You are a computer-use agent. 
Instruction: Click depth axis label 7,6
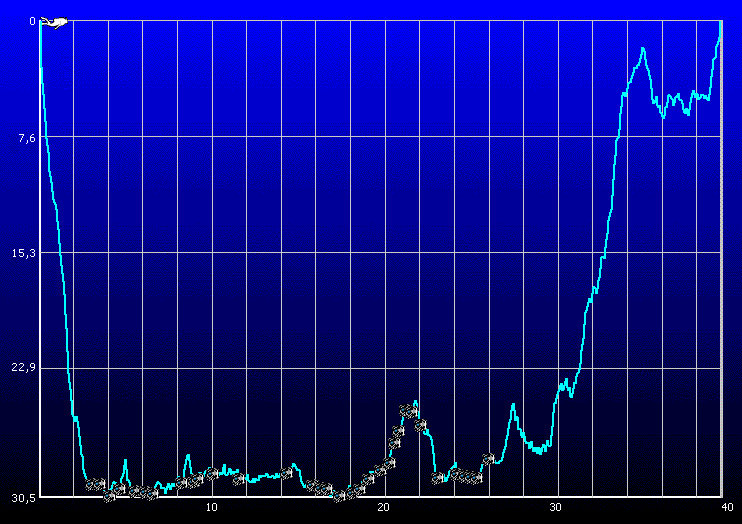point(27,137)
